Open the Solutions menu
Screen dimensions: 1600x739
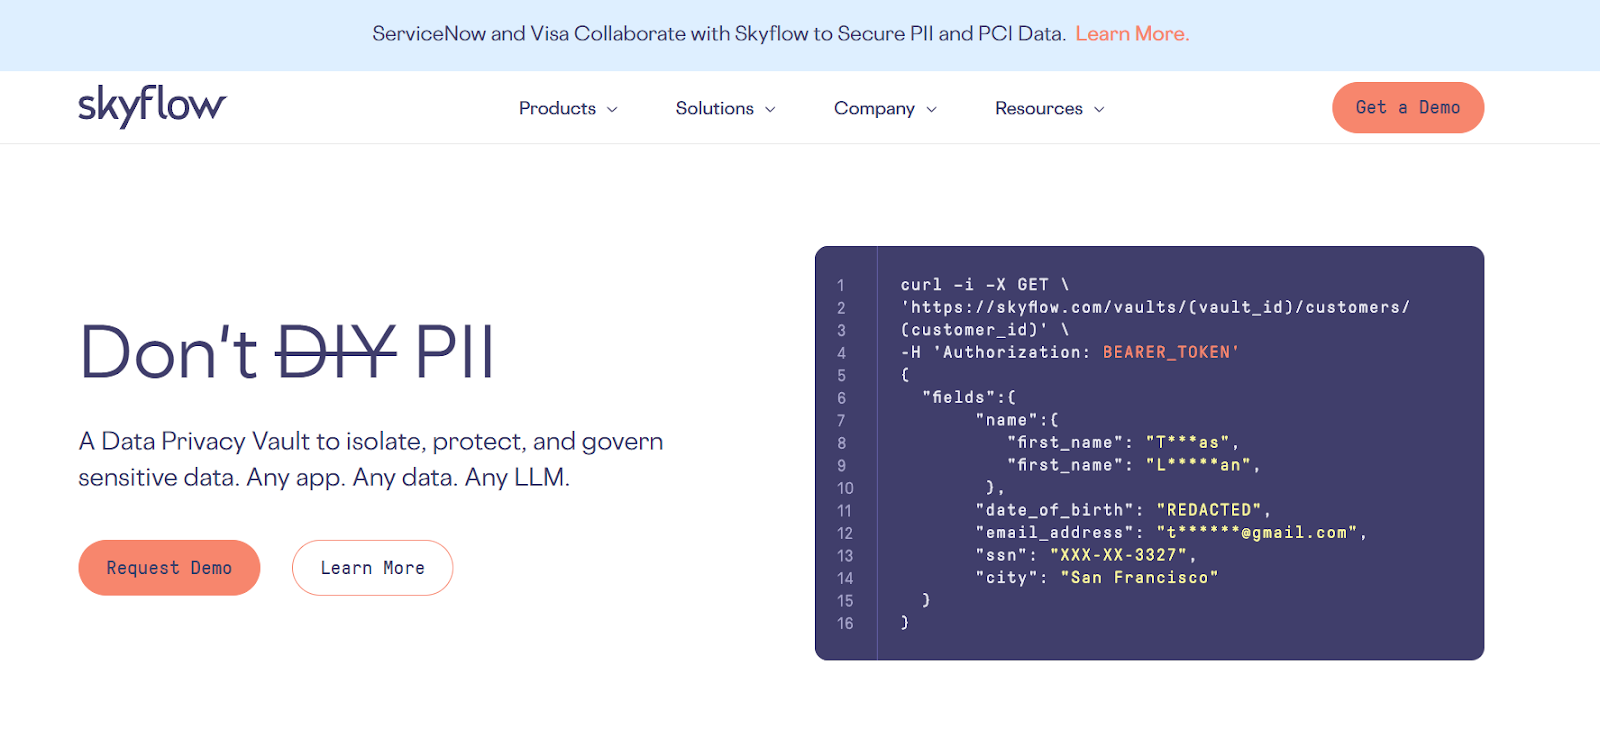pos(714,108)
